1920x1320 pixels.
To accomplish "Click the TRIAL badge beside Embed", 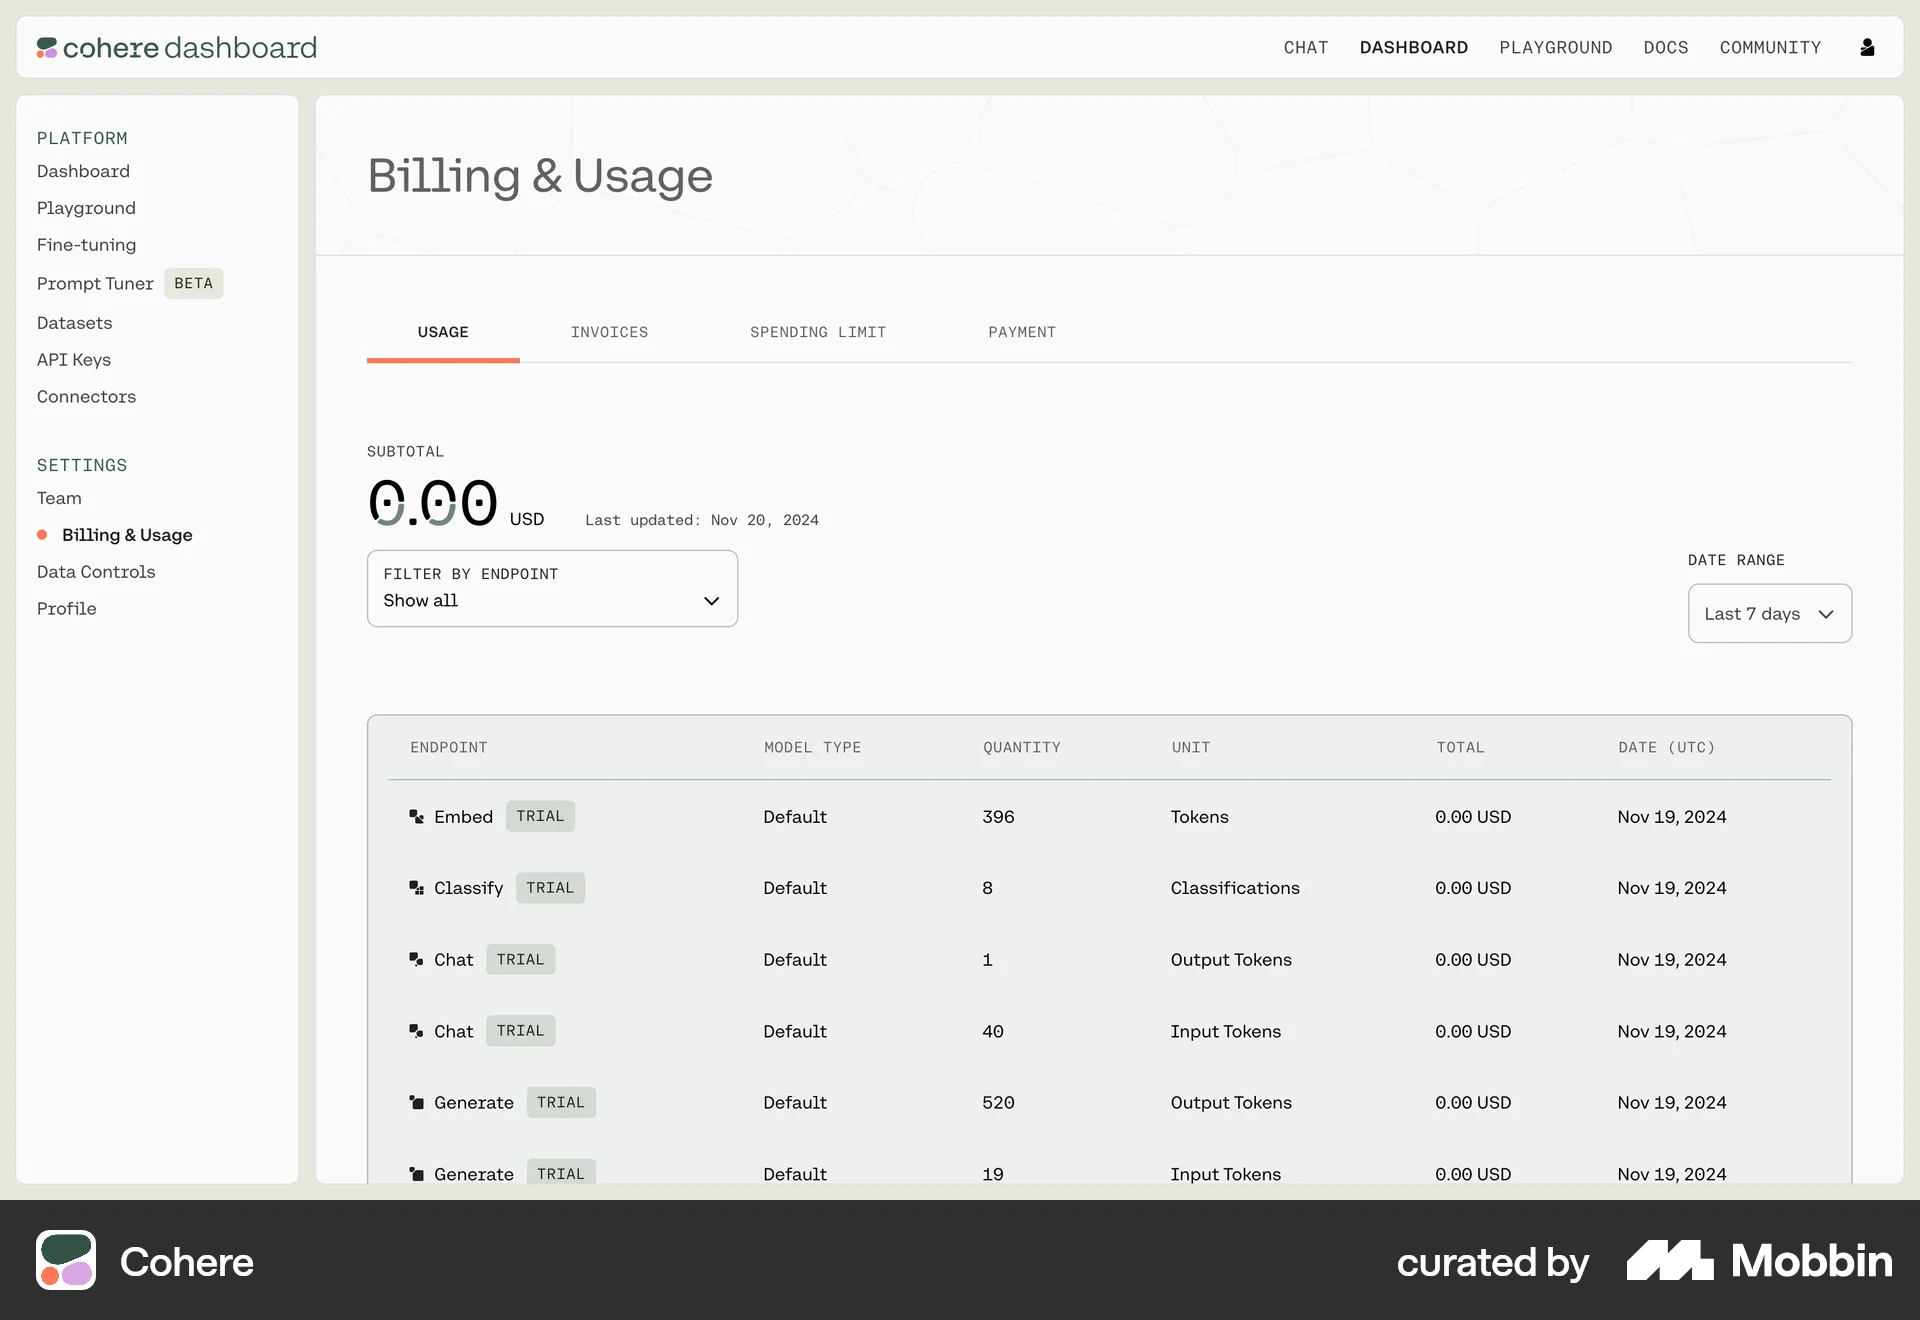I will [x=540, y=816].
